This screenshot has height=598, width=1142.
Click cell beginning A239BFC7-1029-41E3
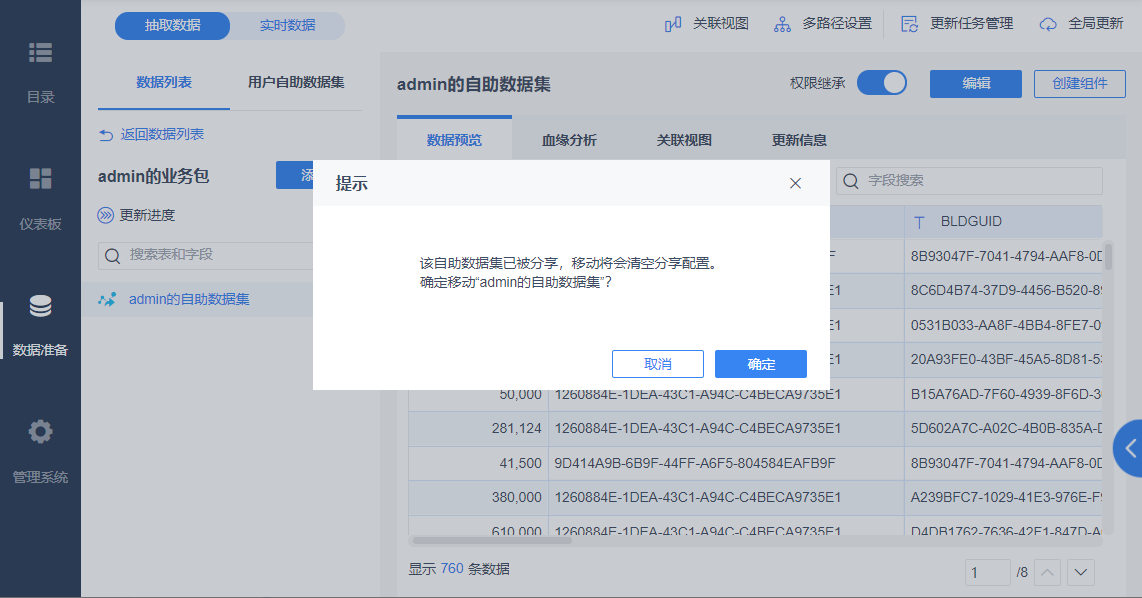click(x=1006, y=497)
